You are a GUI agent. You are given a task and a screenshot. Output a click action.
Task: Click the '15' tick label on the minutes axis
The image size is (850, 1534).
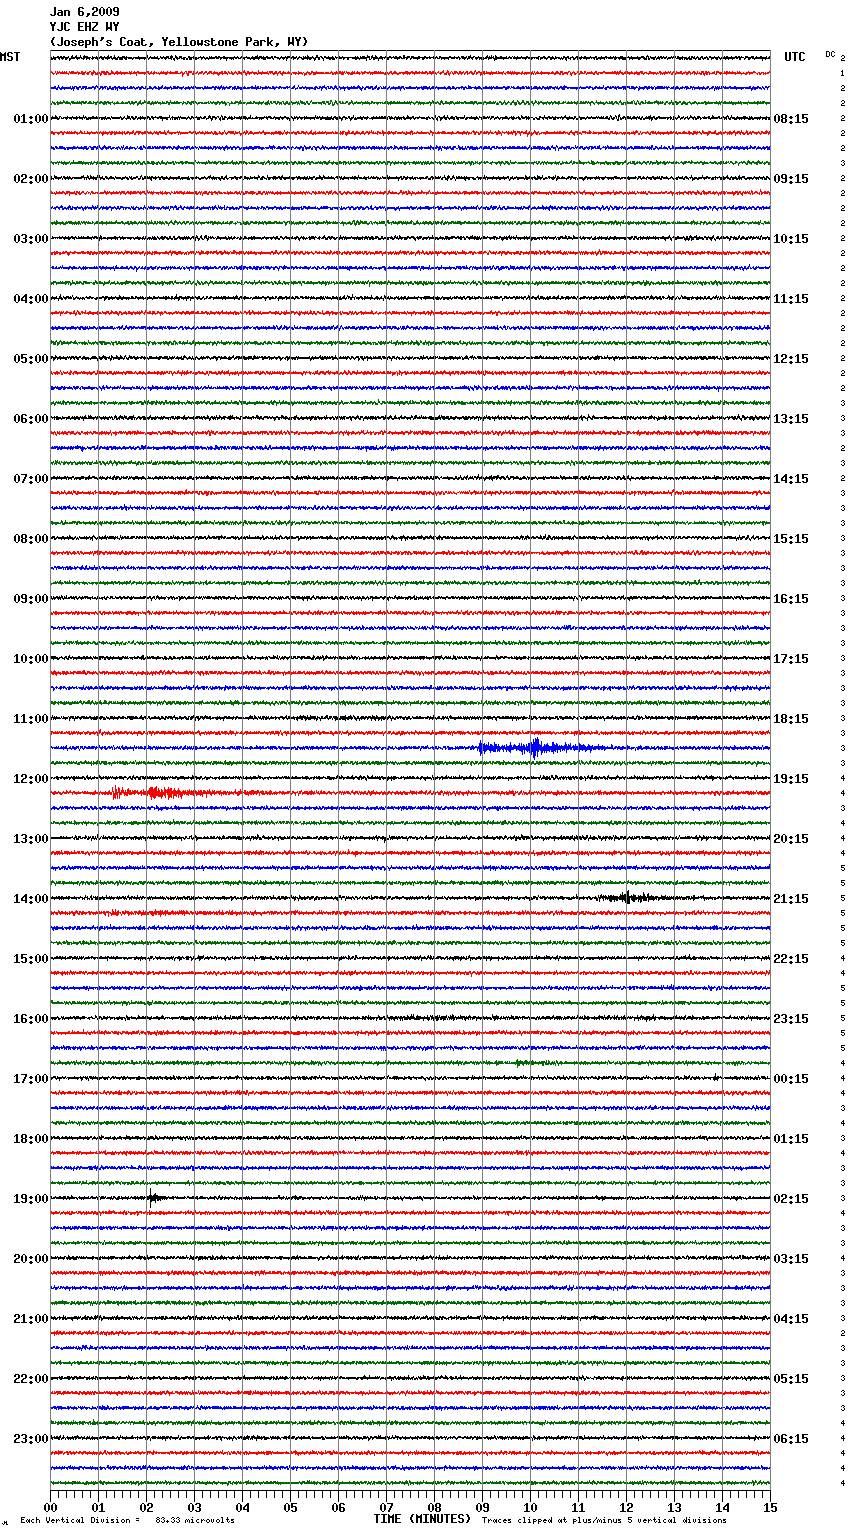pos(770,1507)
